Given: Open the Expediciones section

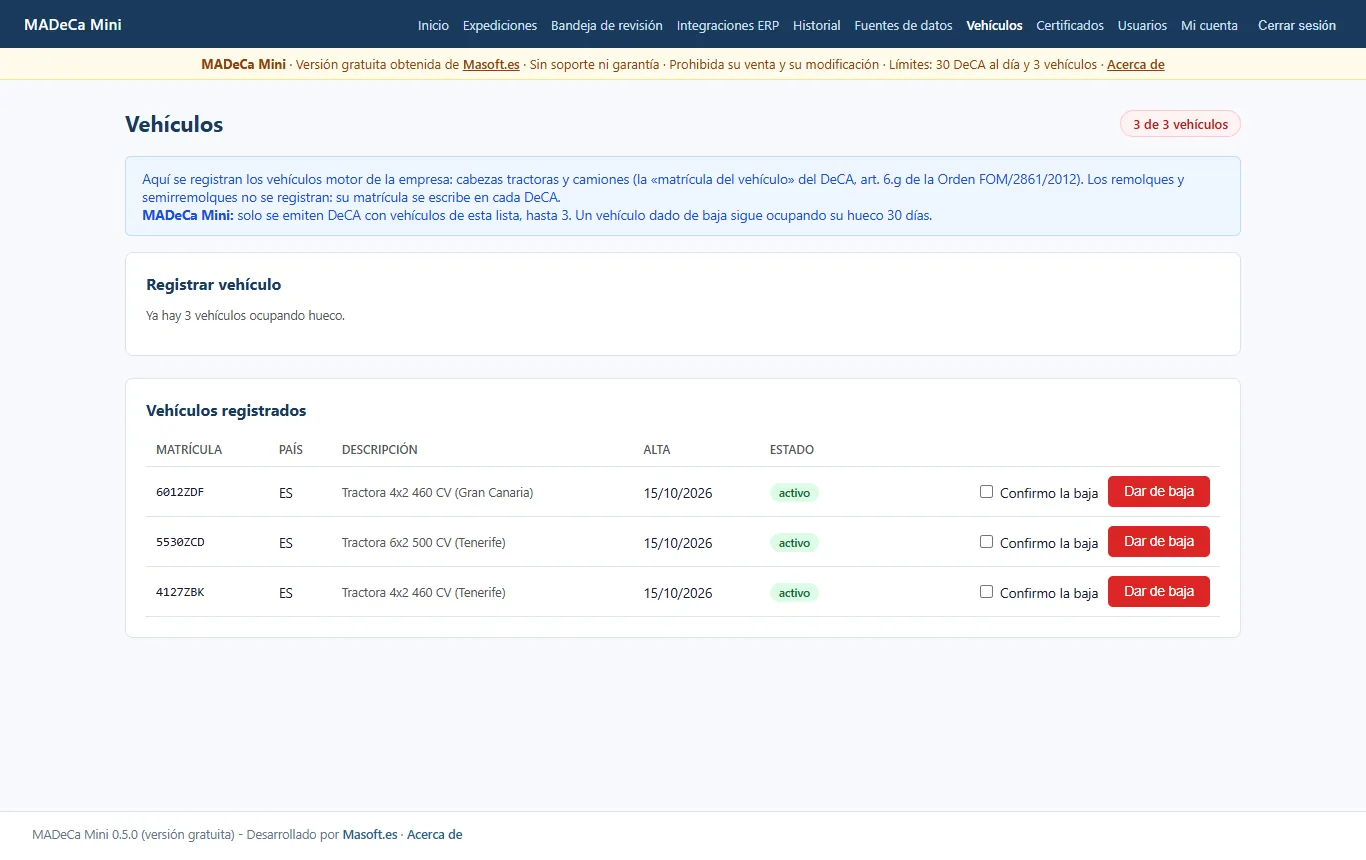Looking at the screenshot, I should click(500, 25).
